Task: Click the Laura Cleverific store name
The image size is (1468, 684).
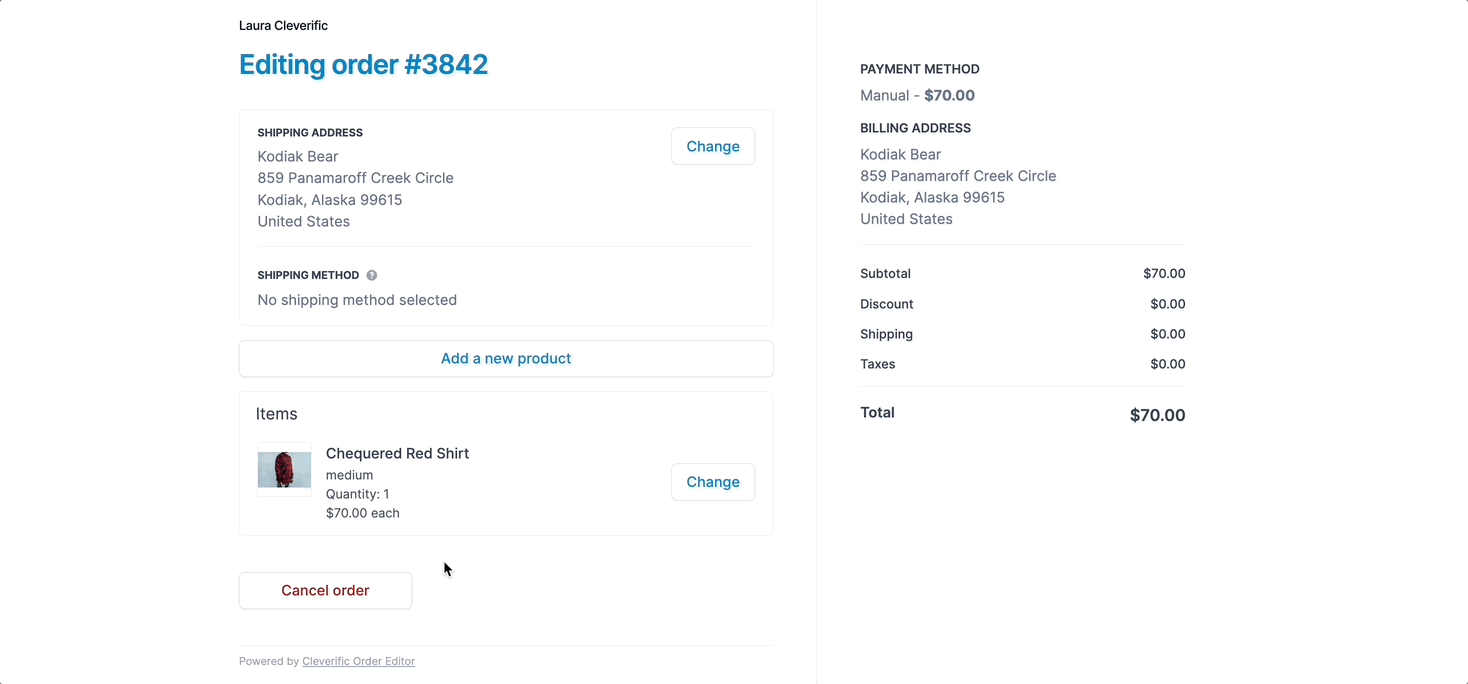Action: pos(283,26)
